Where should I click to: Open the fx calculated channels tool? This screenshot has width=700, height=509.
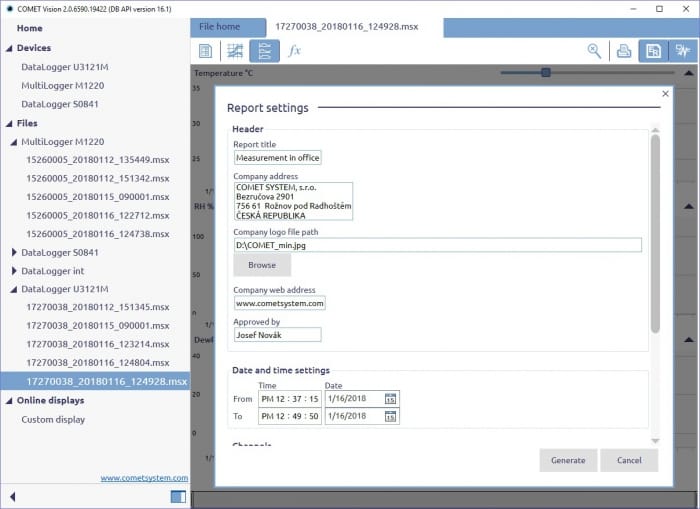pos(294,51)
